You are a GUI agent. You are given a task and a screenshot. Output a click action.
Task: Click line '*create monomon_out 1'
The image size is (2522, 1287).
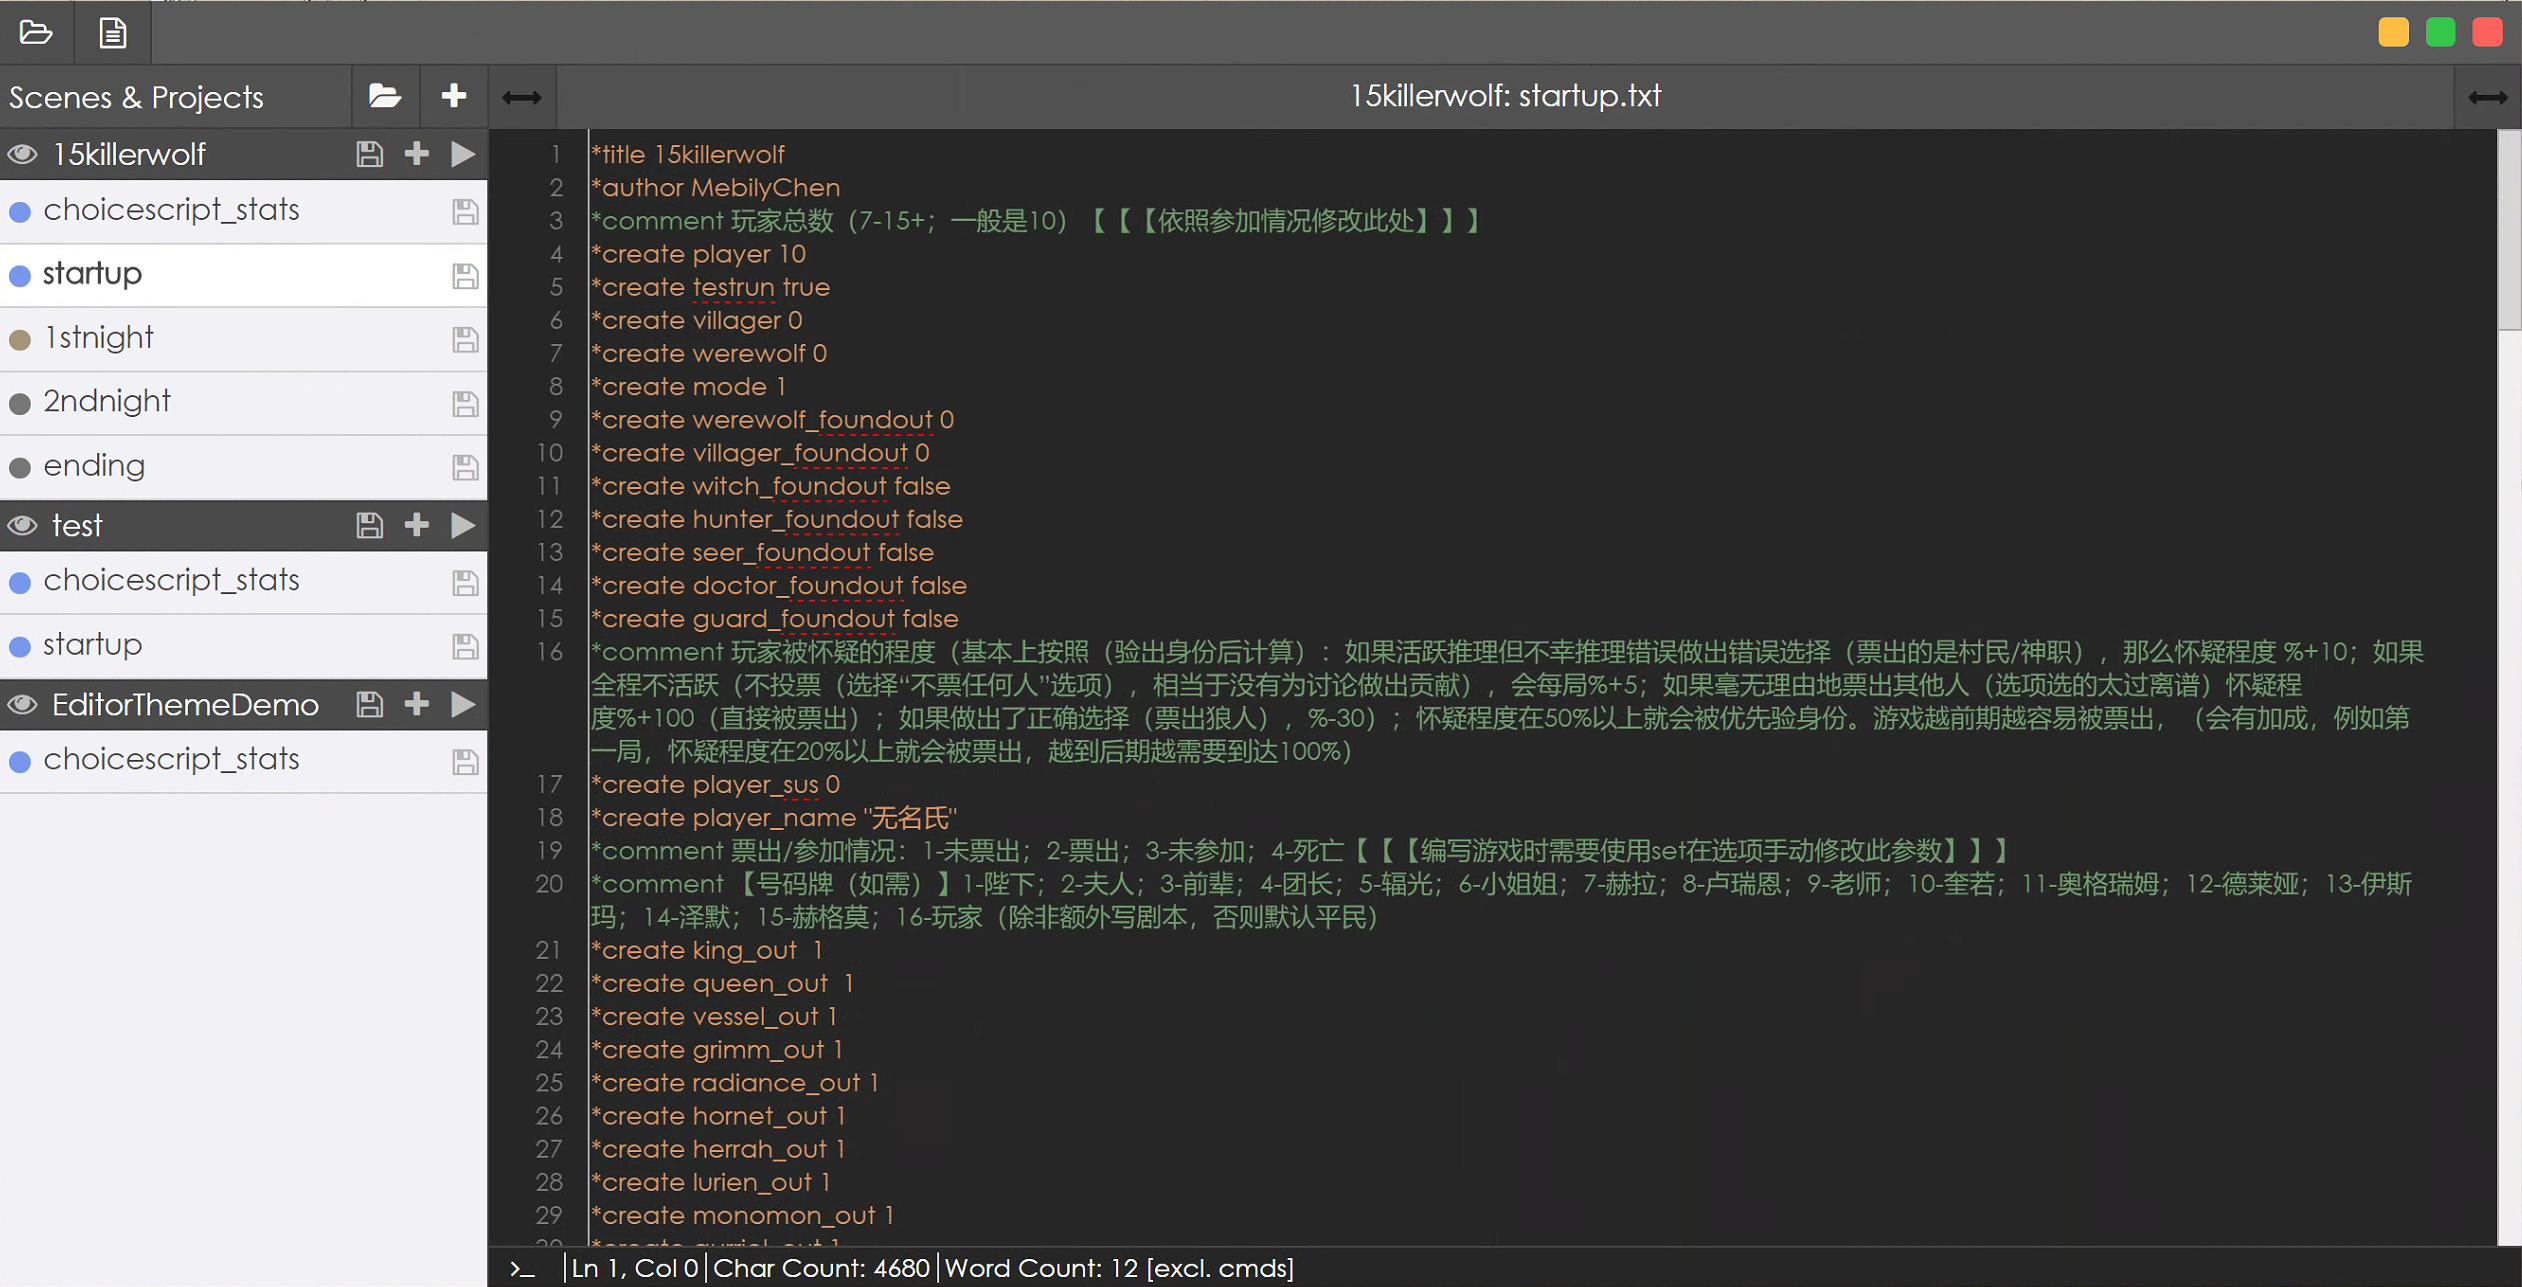[742, 1216]
